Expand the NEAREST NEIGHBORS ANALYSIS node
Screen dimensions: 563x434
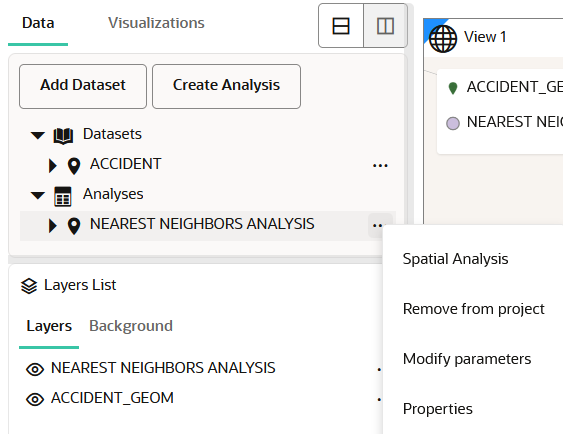tap(53, 226)
